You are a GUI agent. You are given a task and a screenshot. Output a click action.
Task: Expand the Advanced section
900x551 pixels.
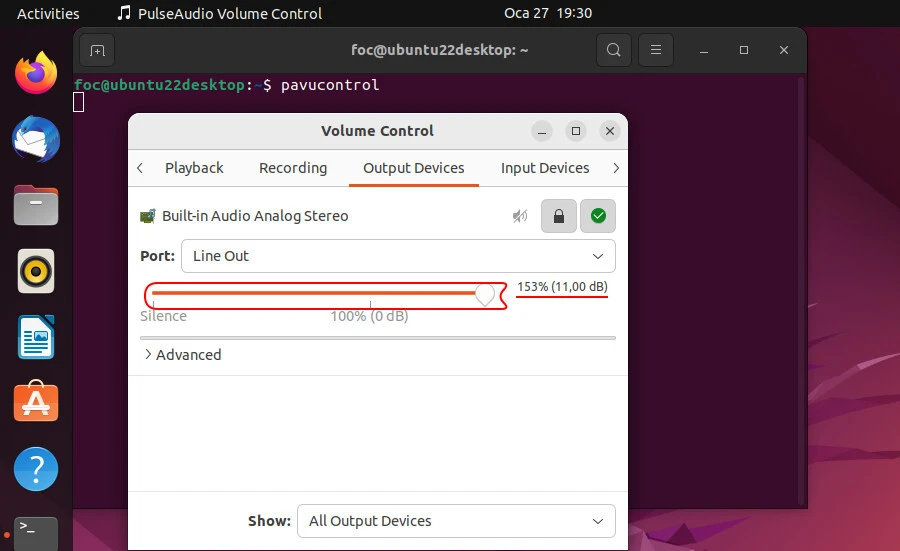[x=181, y=355]
